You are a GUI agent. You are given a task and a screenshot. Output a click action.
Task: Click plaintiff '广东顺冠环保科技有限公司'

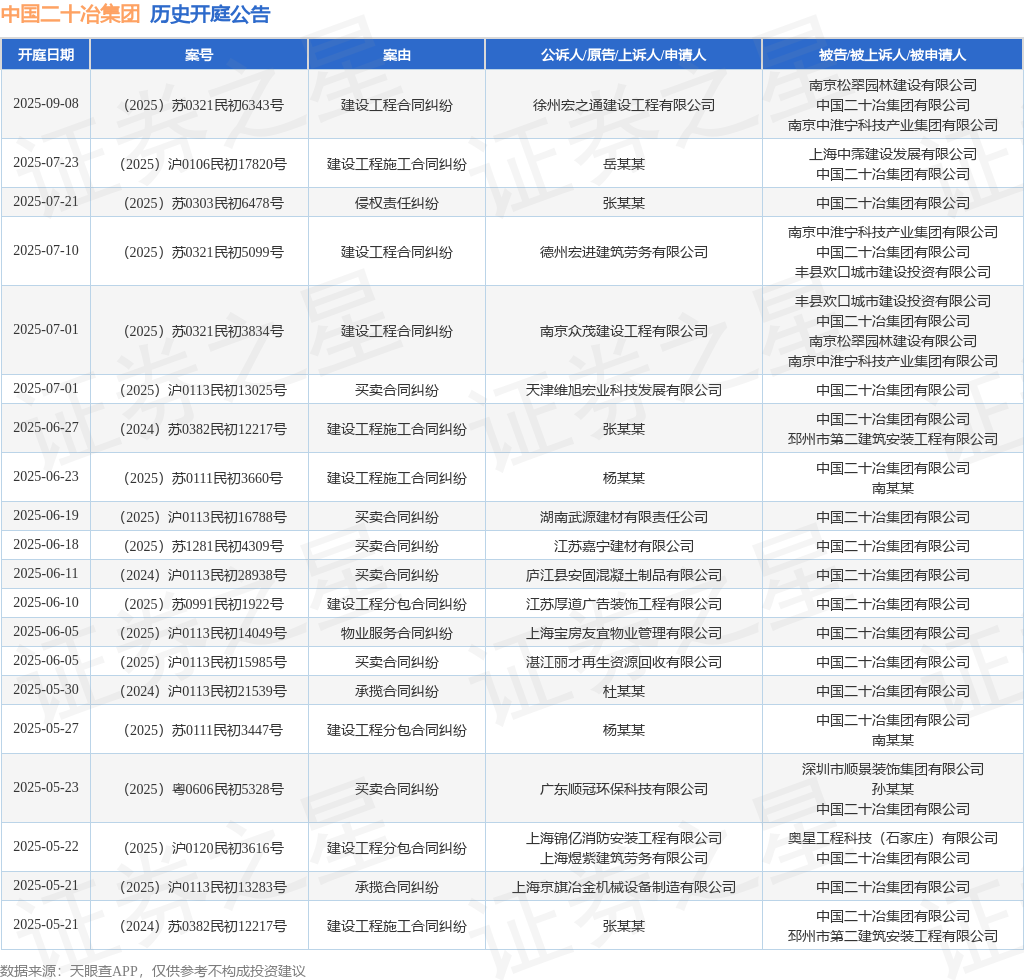click(x=624, y=789)
